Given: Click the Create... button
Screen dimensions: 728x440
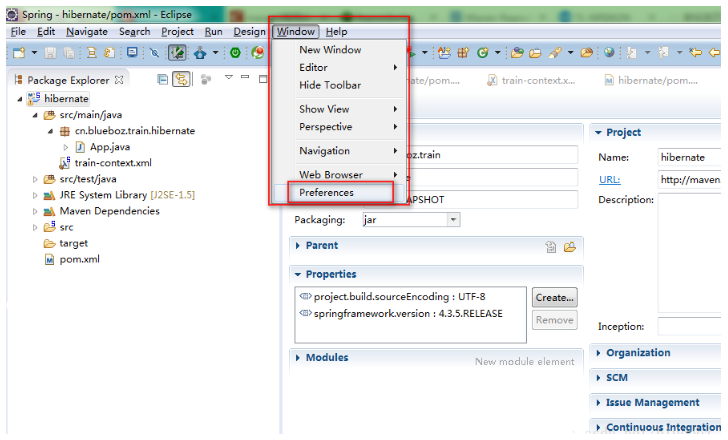Looking at the screenshot, I should (x=554, y=297).
